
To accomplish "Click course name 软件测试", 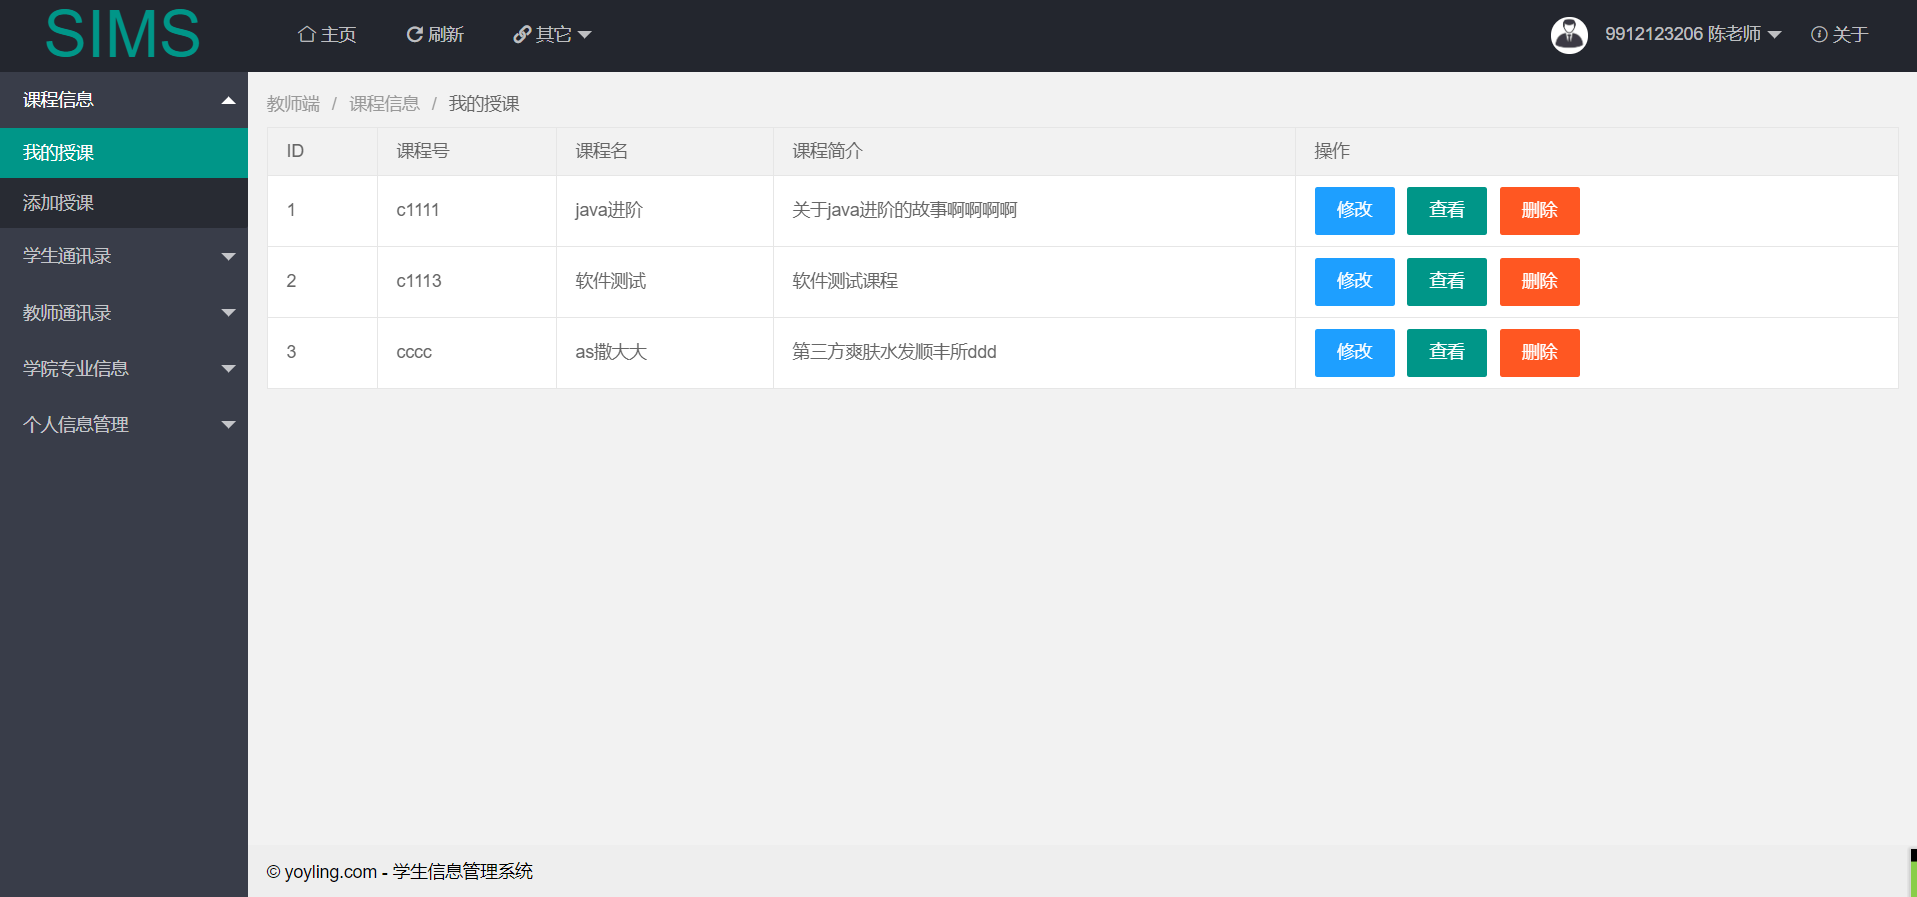I will click(611, 281).
